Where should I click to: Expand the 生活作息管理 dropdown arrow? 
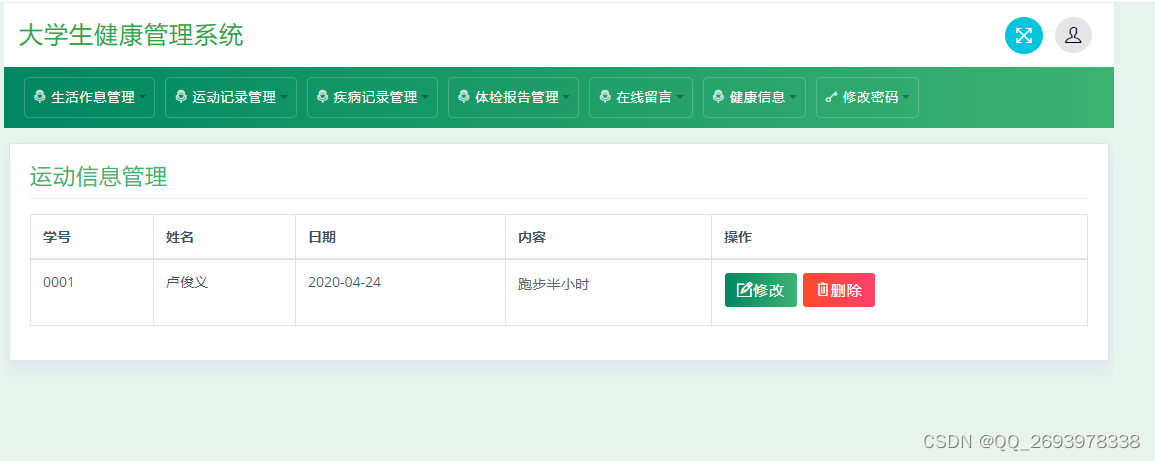click(x=142, y=97)
